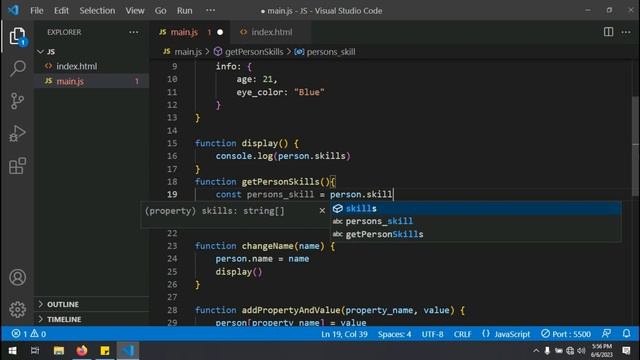The height and width of the screenshot is (360, 640).
Task: Click unsaved dot on main.js tab
Action: coord(220,32)
